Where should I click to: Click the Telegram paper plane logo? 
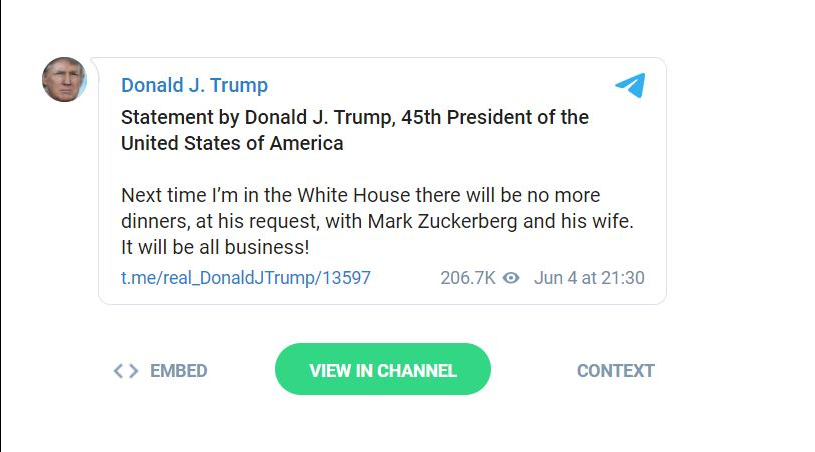tap(630, 85)
